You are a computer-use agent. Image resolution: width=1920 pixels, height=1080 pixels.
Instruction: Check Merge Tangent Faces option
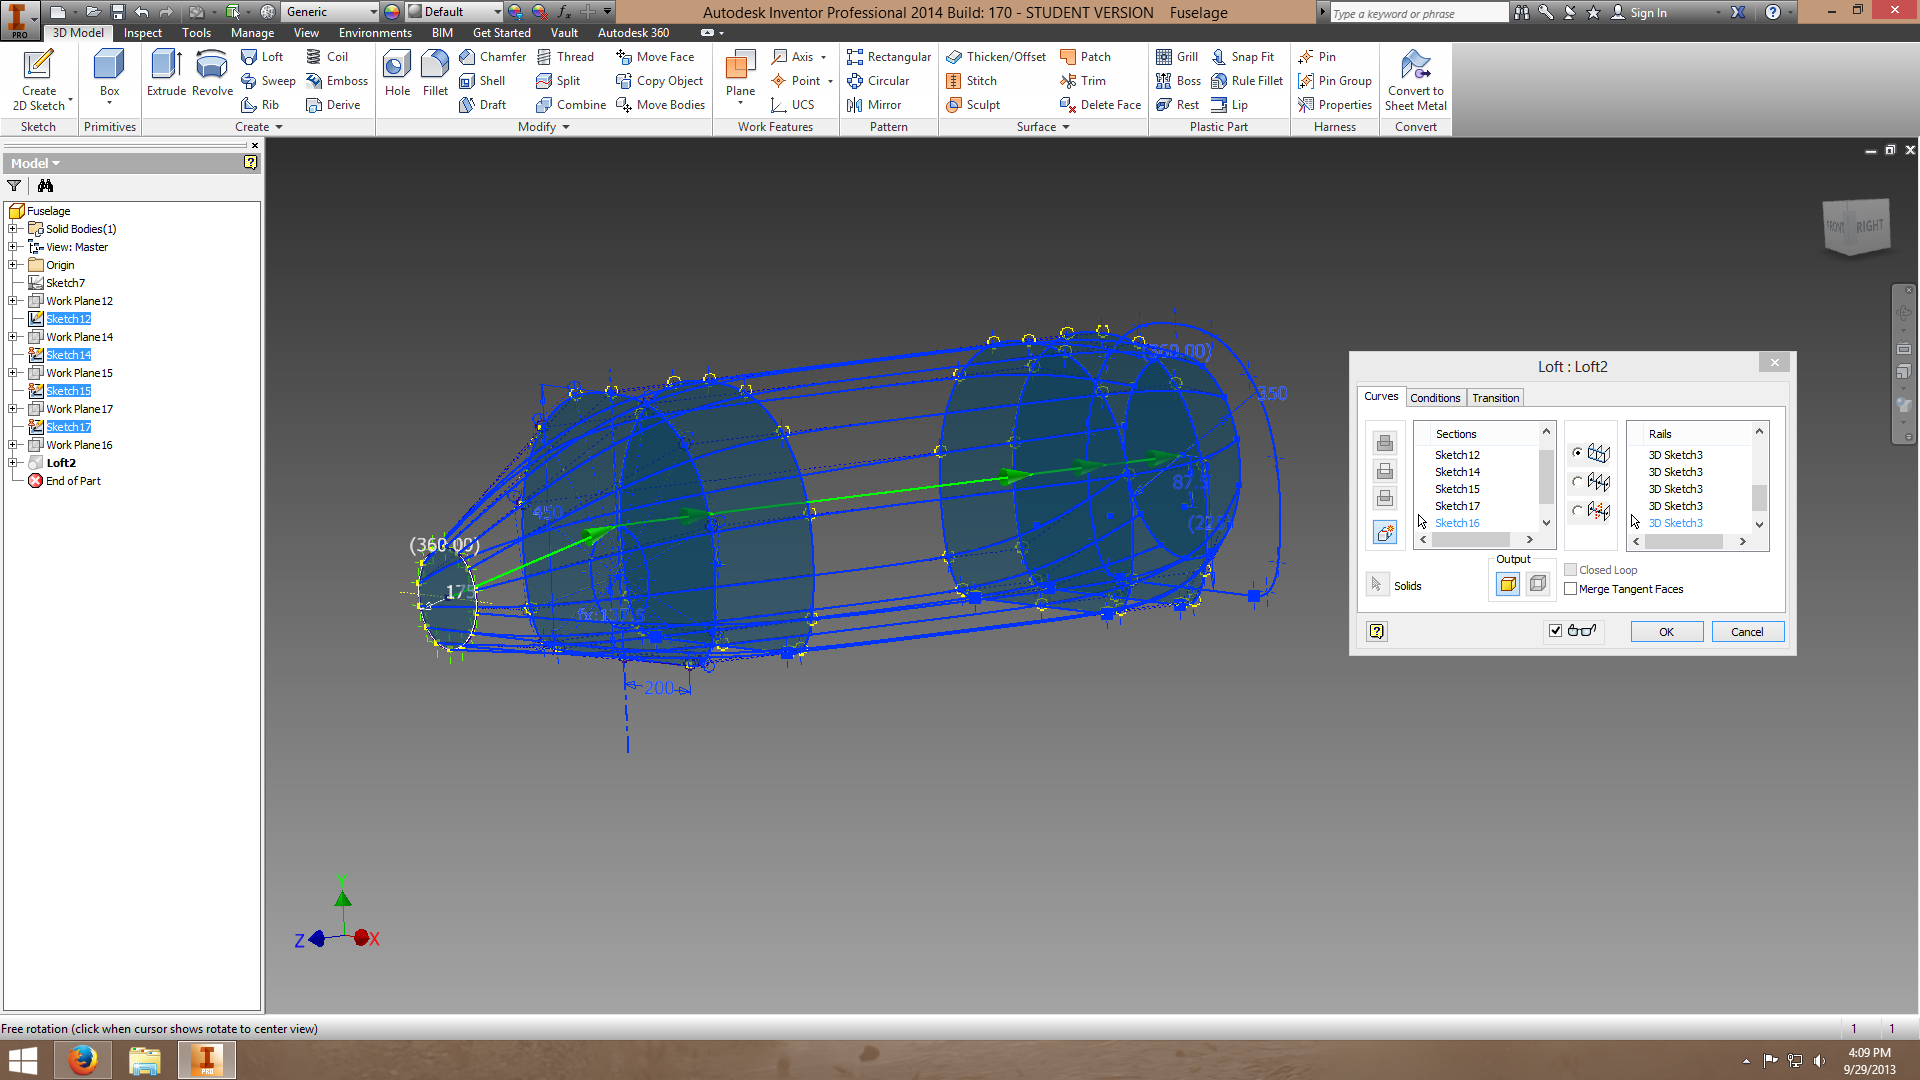tap(1570, 589)
